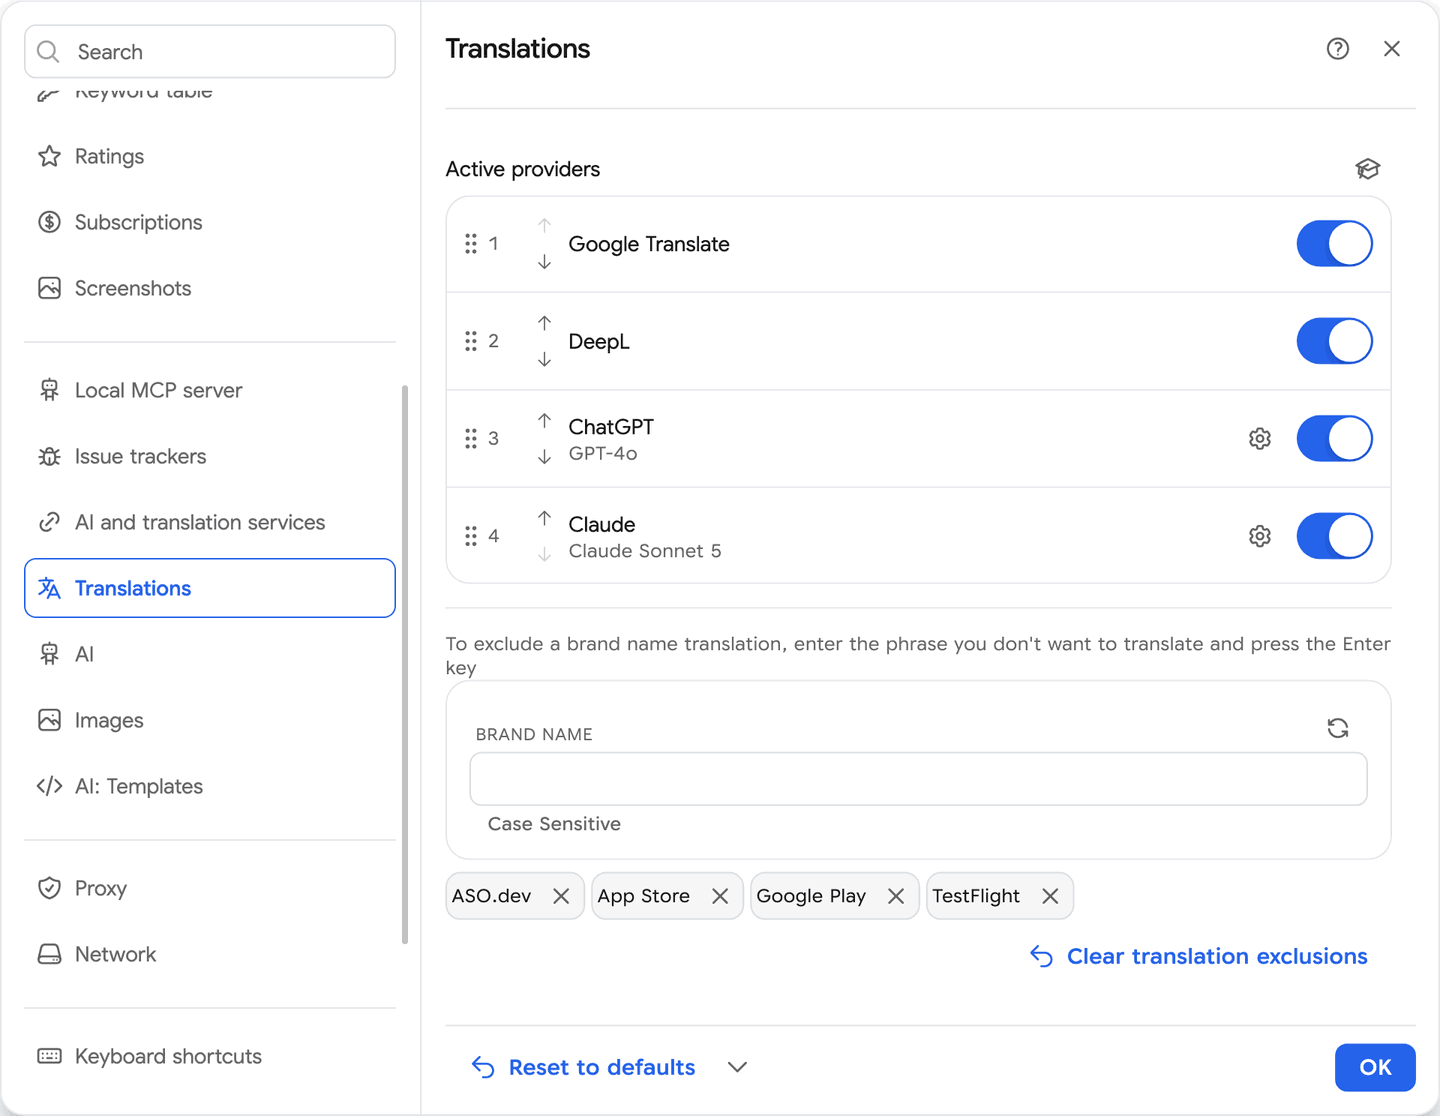The width and height of the screenshot is (1440, 1116).
Task: Click Reset to defaults
Action: (x=583, y=1067)
